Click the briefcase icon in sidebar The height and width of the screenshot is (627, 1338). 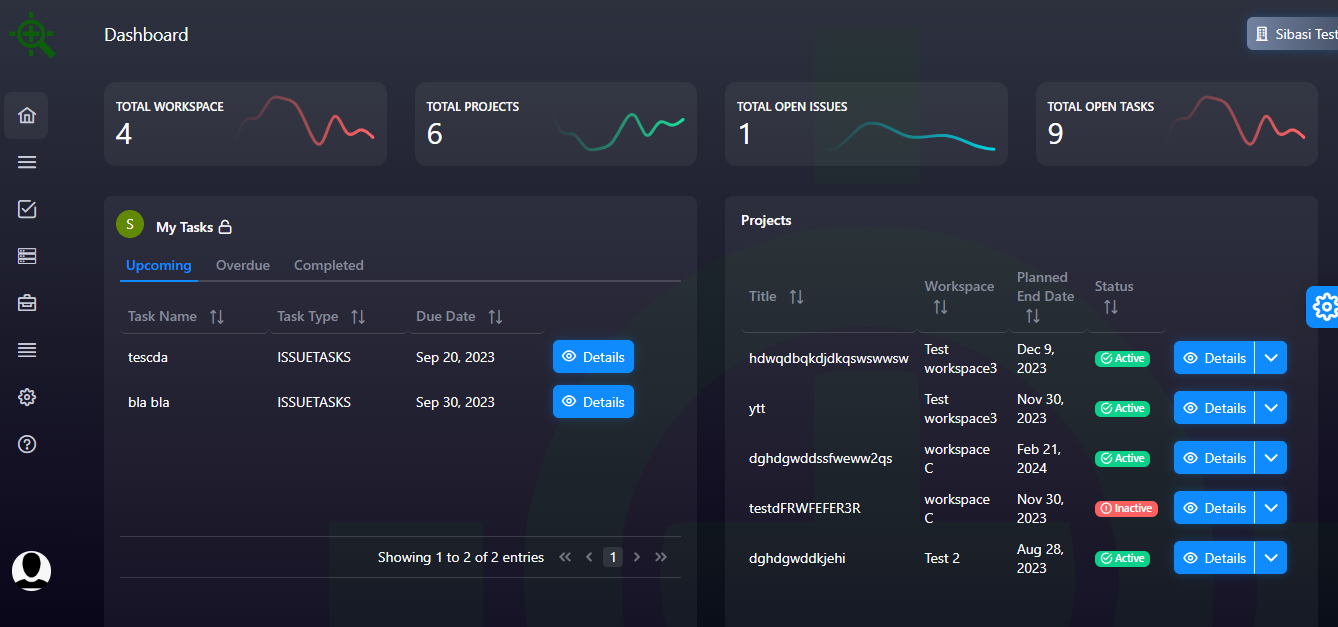point(27,303)
